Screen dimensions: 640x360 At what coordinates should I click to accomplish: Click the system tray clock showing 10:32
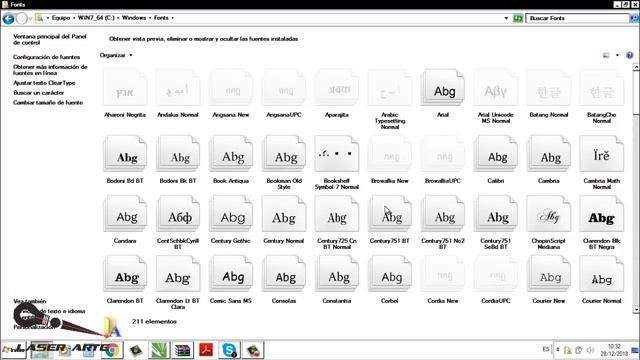[x=614, y=350]
